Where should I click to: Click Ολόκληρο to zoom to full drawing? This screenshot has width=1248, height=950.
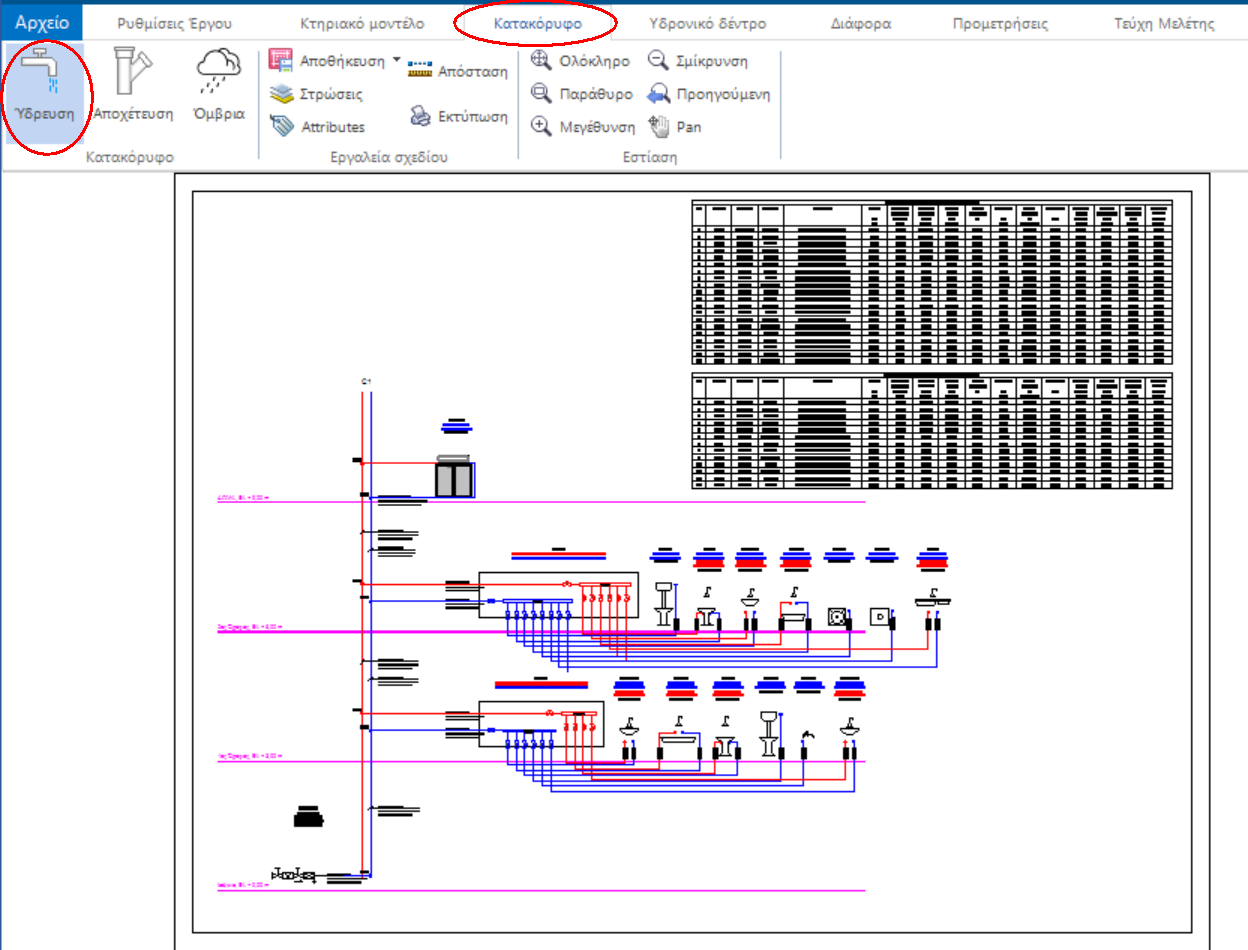click(583, 60)
